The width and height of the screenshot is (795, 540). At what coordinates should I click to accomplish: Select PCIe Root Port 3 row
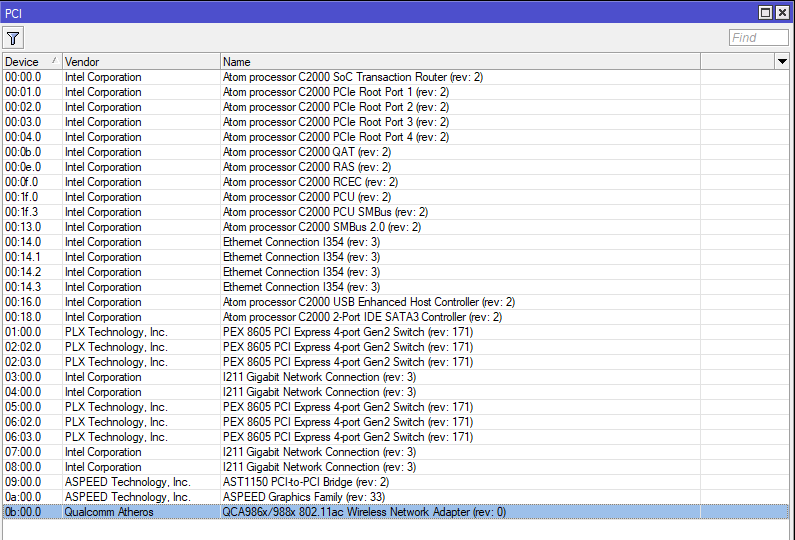pos(395,122)
